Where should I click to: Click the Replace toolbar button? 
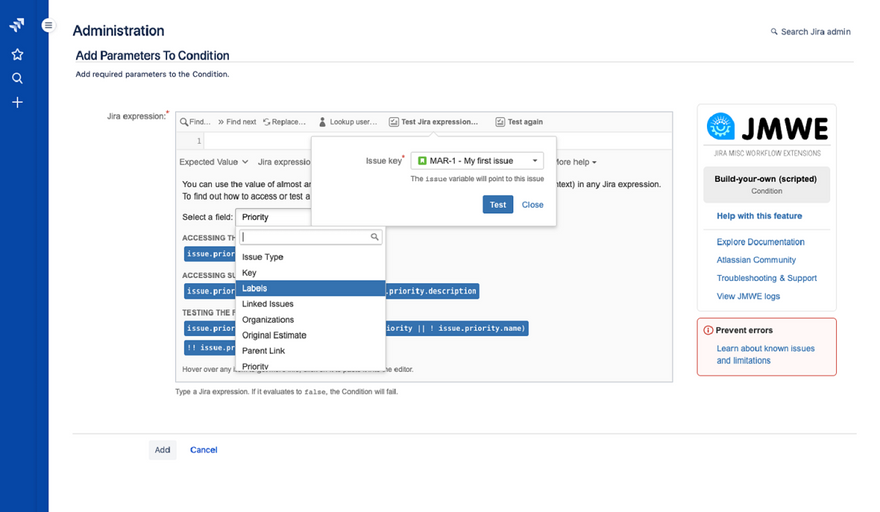click(x=285, y=122)
